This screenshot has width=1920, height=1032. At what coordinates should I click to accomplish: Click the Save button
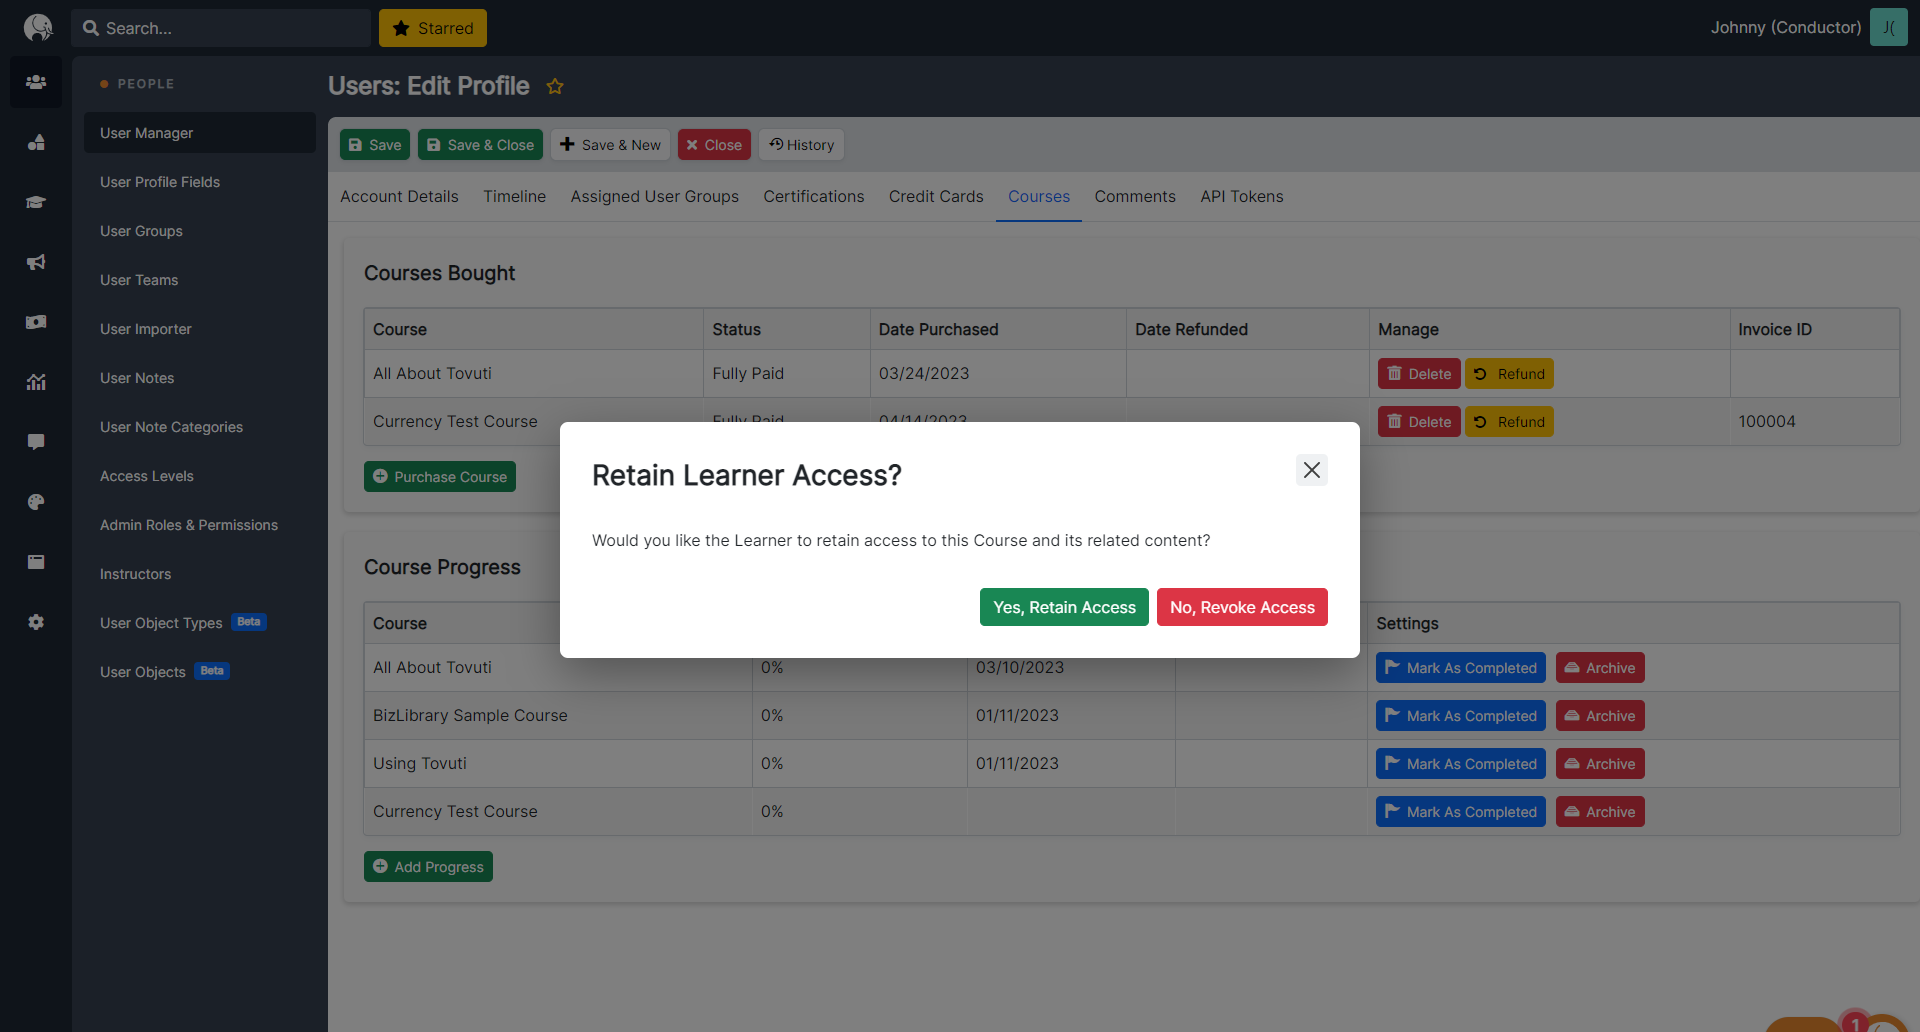(375, 145)
